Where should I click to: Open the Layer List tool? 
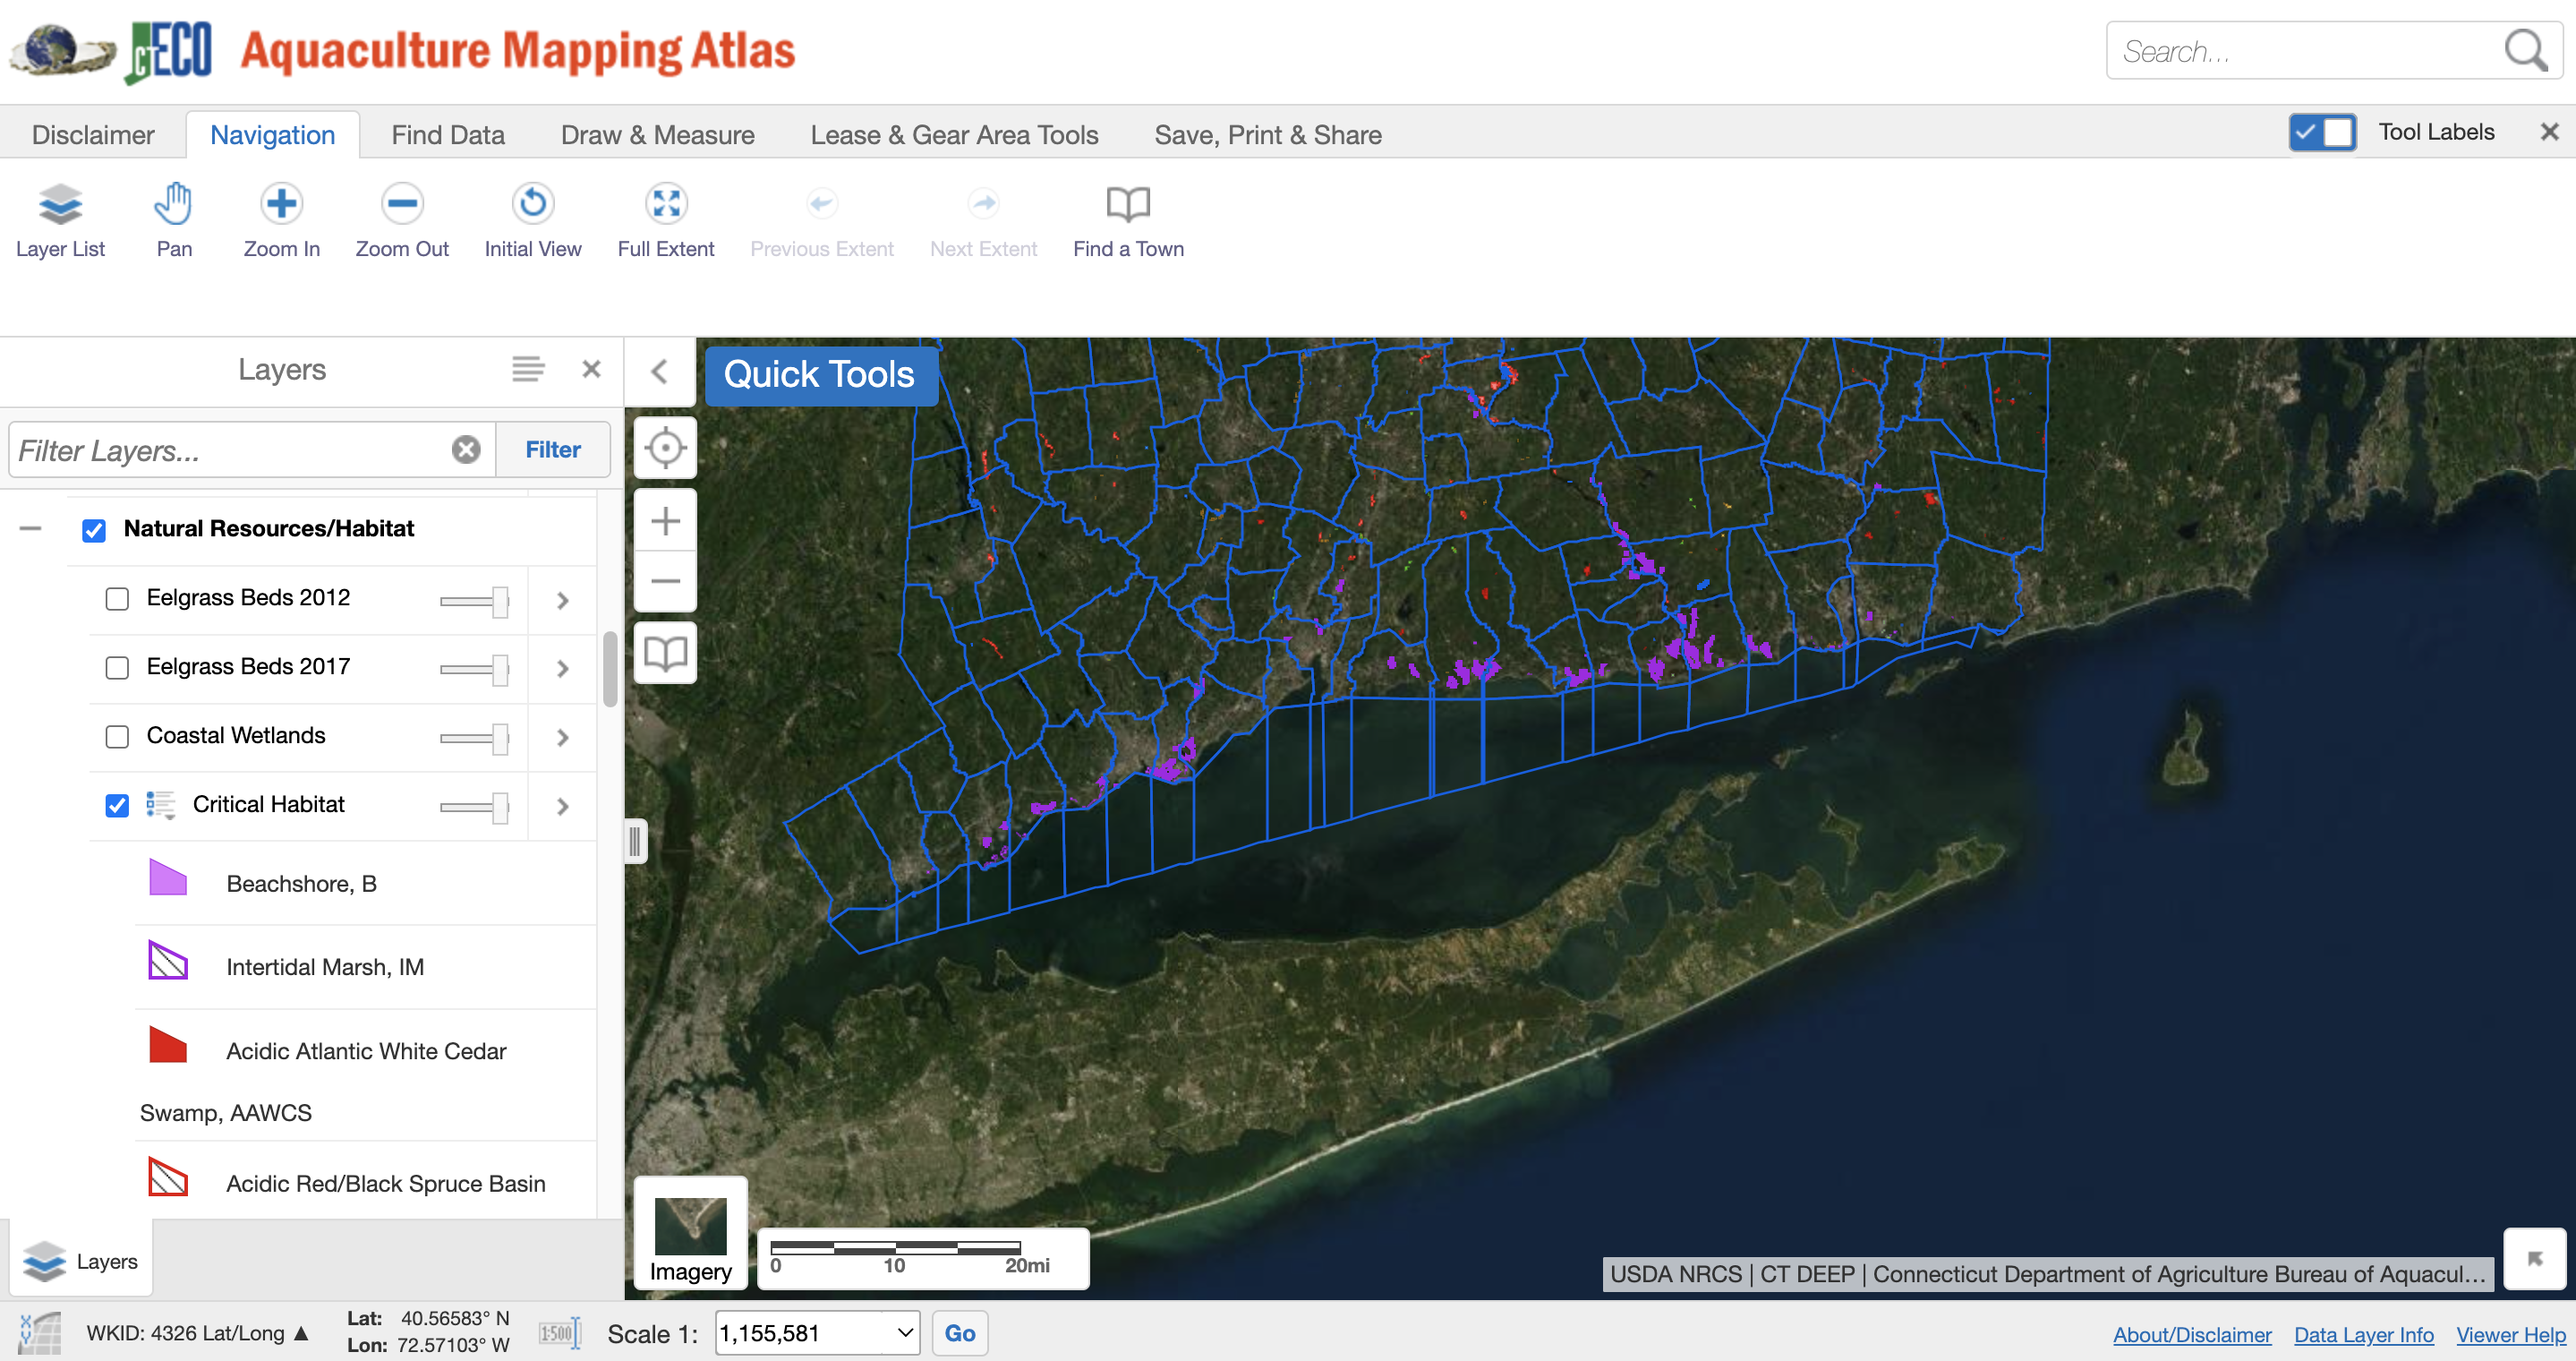click(x=60, y=205)
